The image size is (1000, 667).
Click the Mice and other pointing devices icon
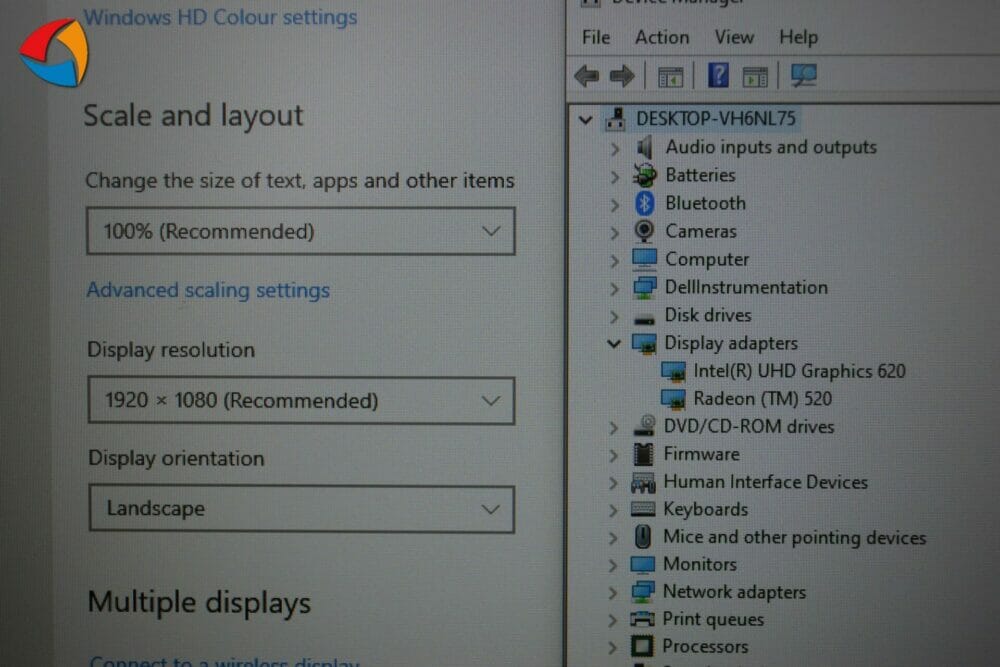point(643,537)
